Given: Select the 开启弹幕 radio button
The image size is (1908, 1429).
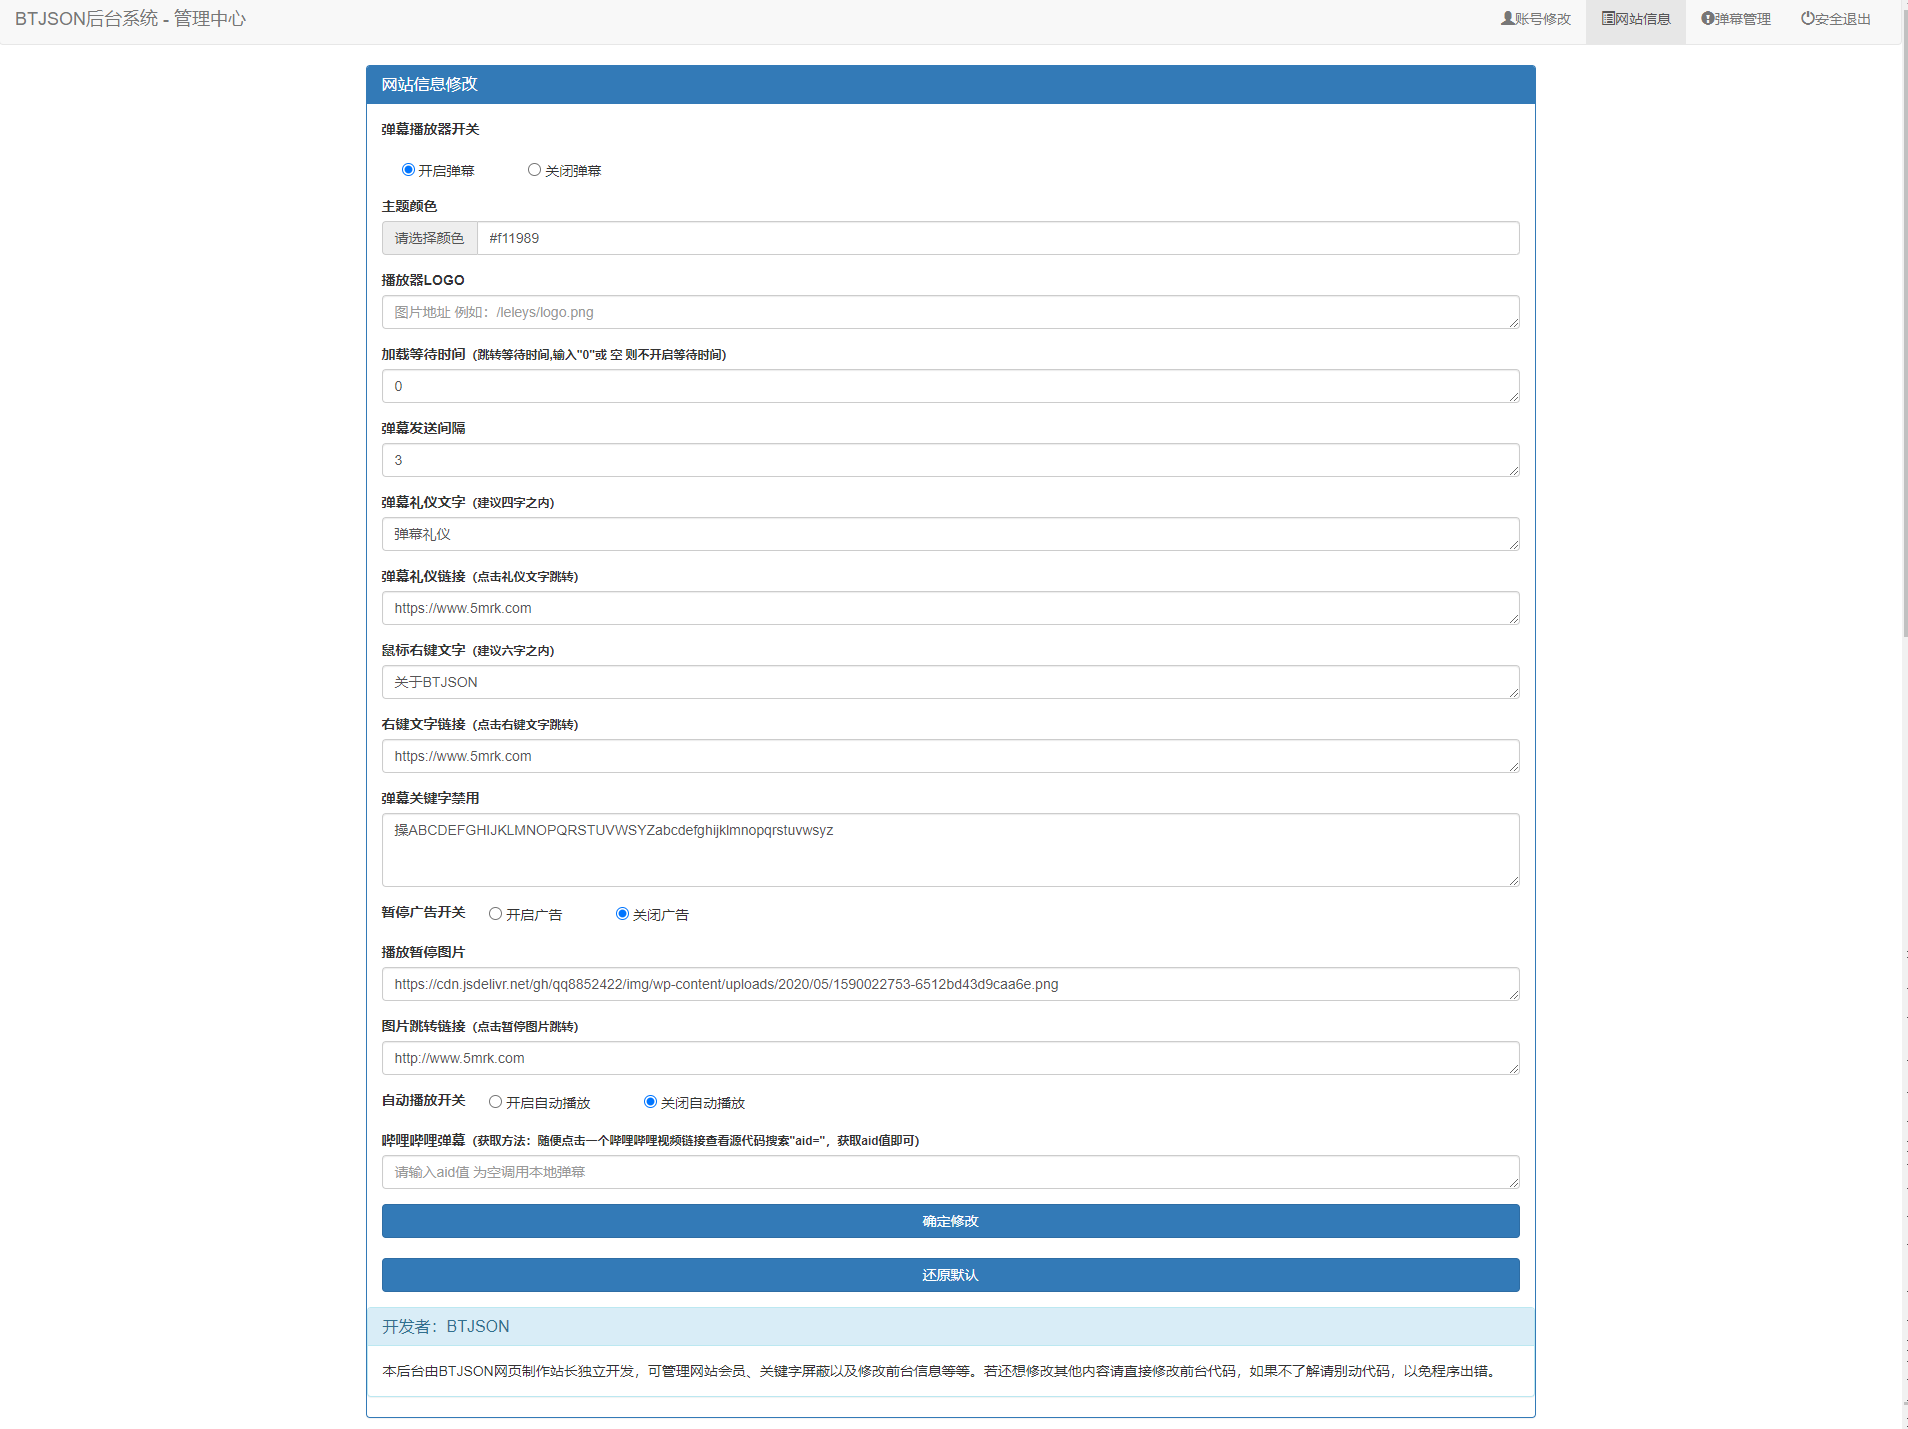Looking at the screenshot, I should click(408, 170).
